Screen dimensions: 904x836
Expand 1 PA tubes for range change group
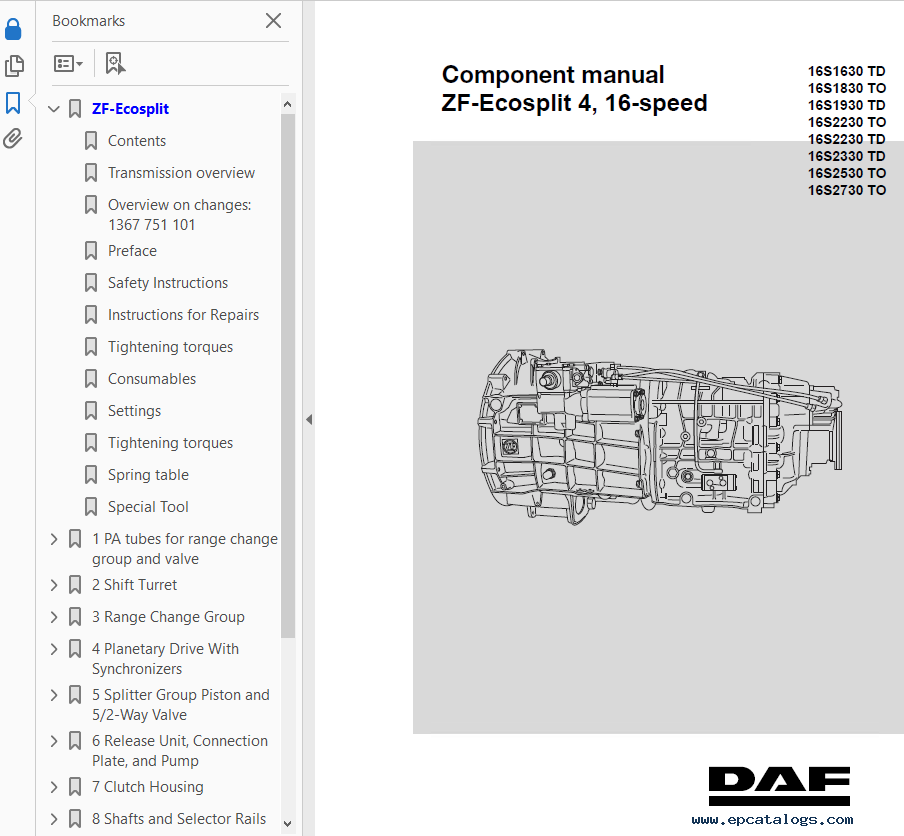click(x=54, y=539)
